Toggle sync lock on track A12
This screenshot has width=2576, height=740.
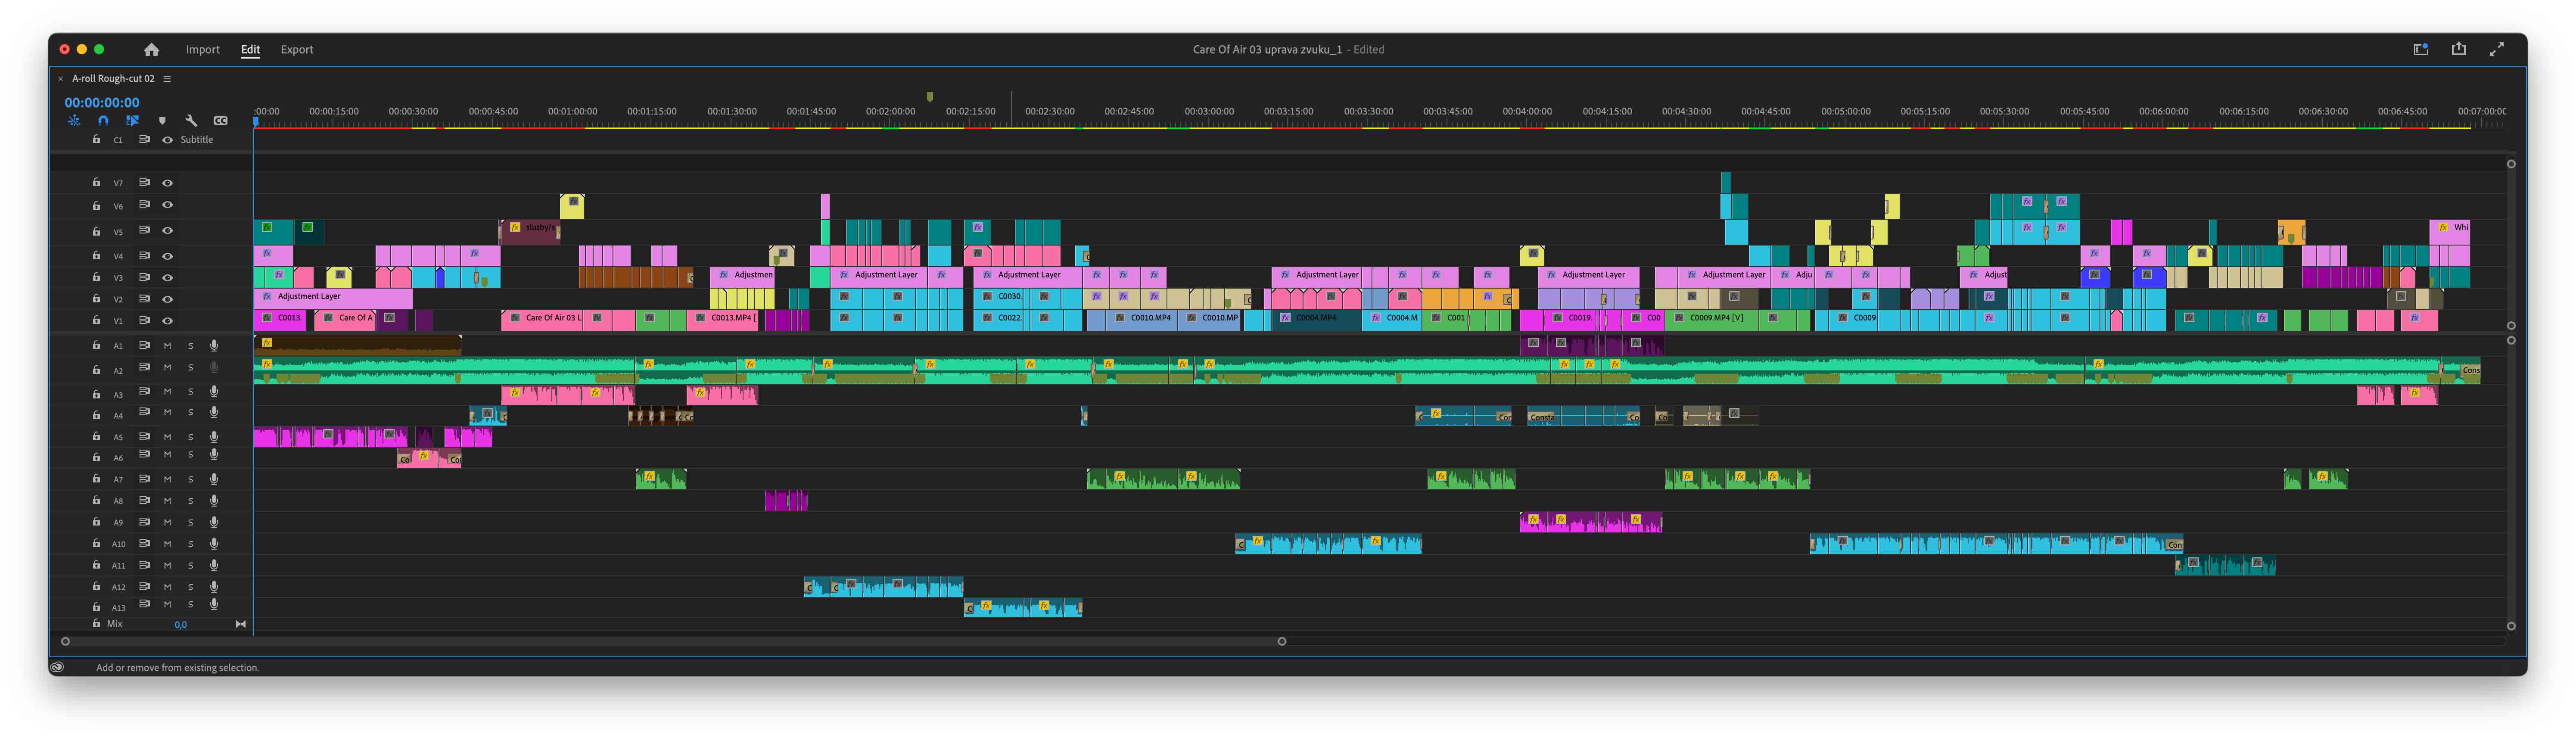pos(144,587)
